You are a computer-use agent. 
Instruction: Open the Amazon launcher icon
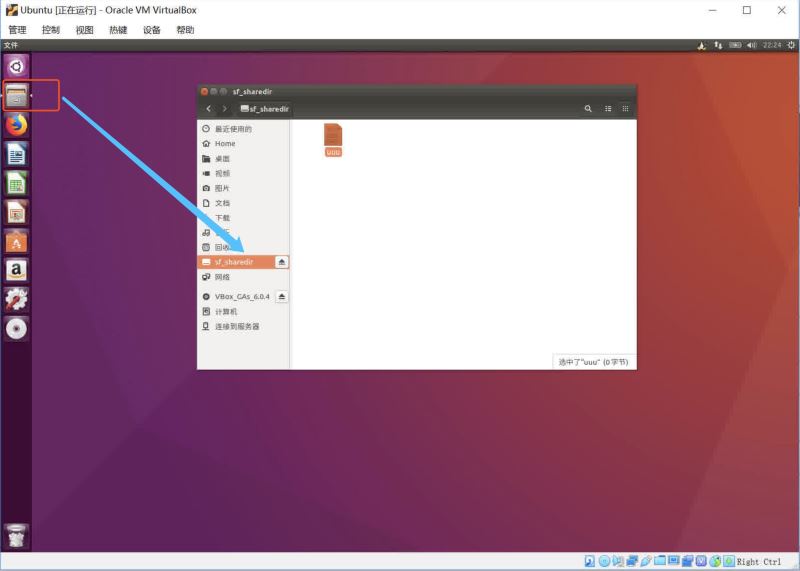[x=16, y=270]
